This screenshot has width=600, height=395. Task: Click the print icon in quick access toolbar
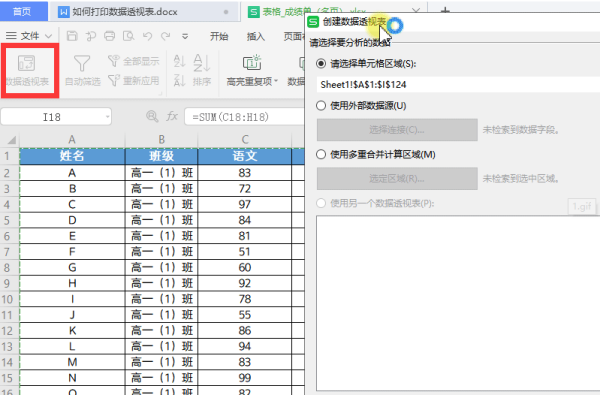(x=109, y=36)
